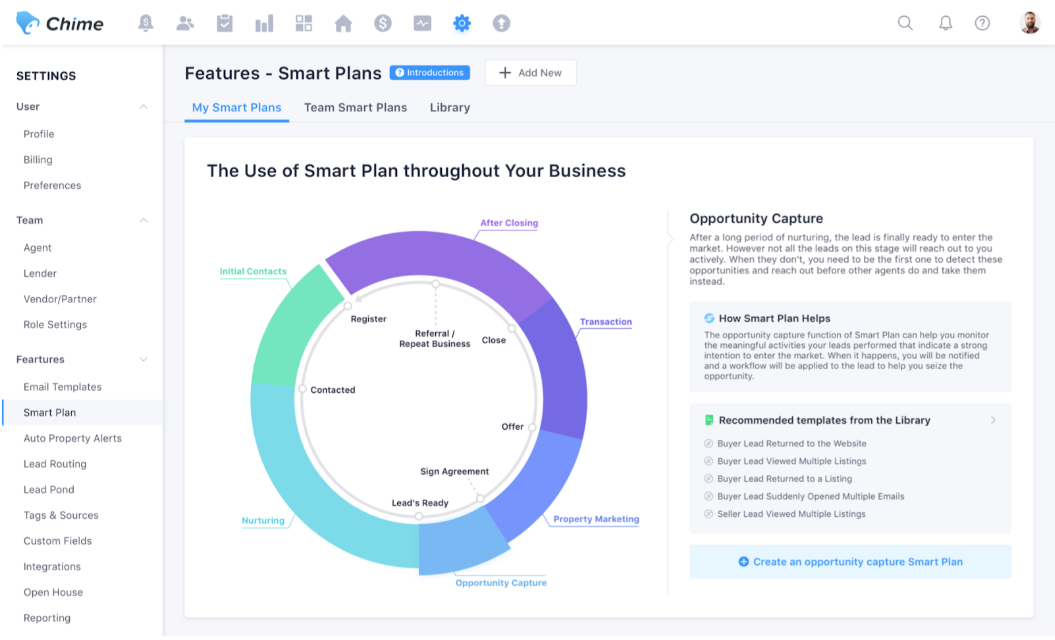
Task: Collapse the User settings section
Action: click(x=143, y=107)
